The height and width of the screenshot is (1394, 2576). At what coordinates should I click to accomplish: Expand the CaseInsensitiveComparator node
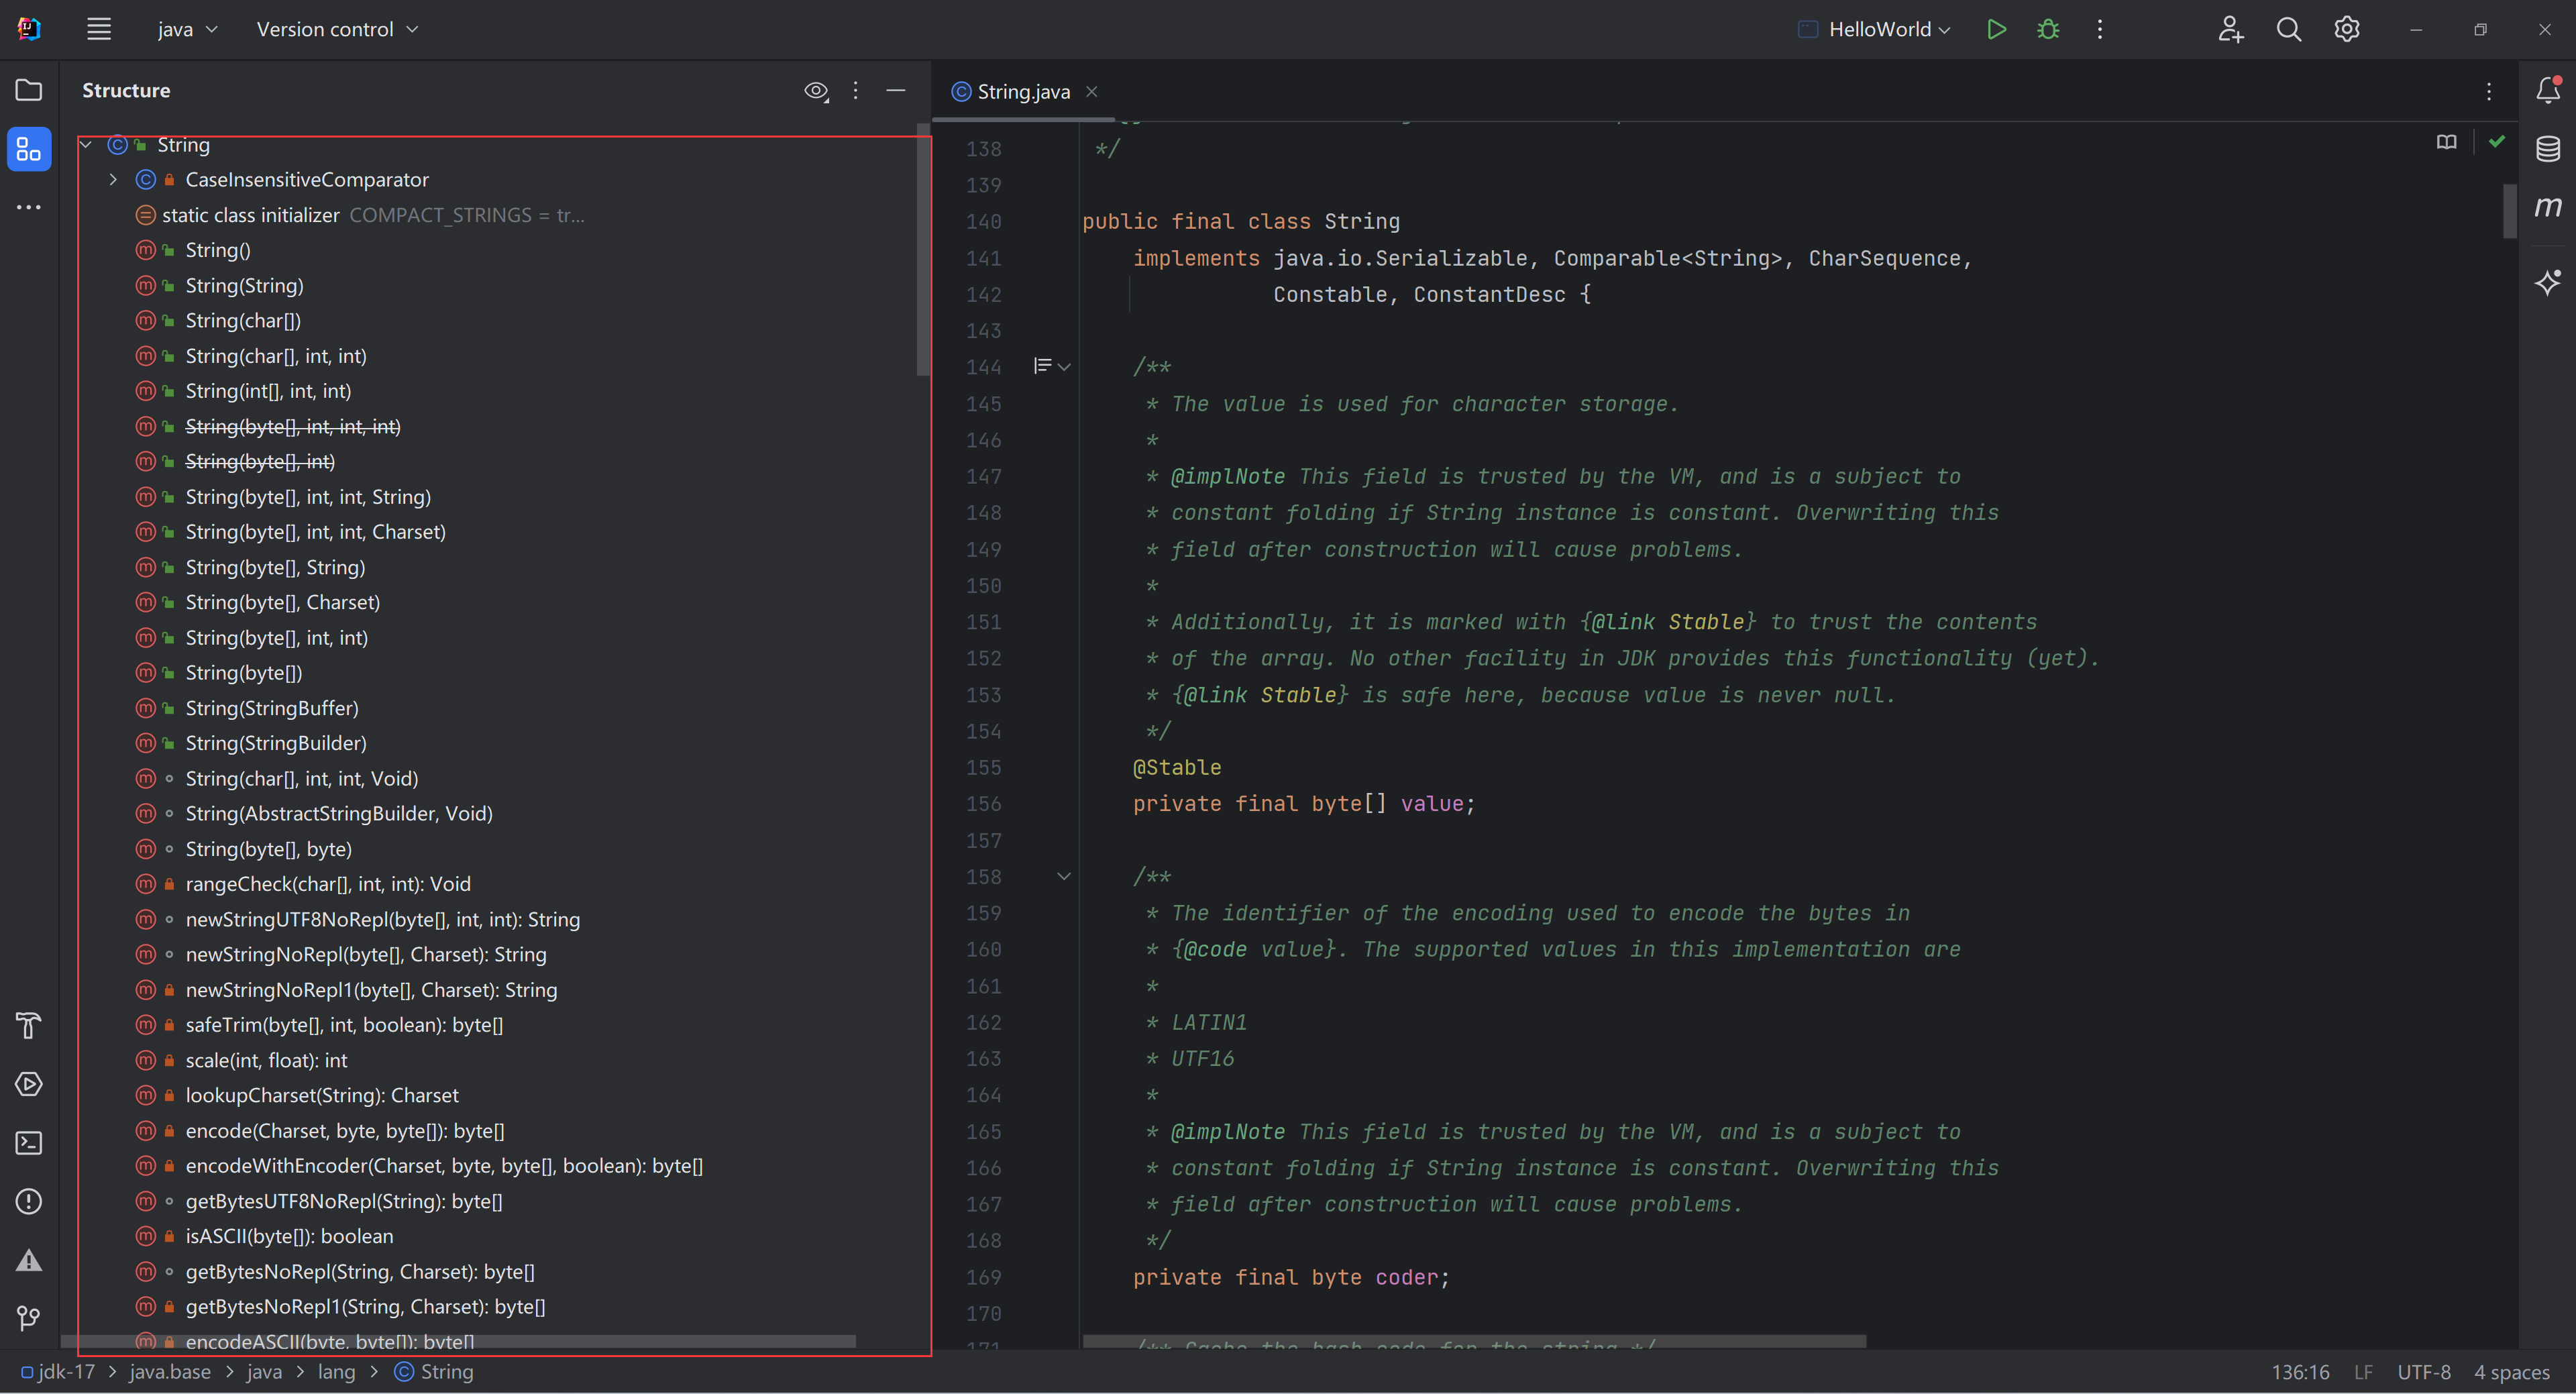pyautogui.click(x=113, y=180)
